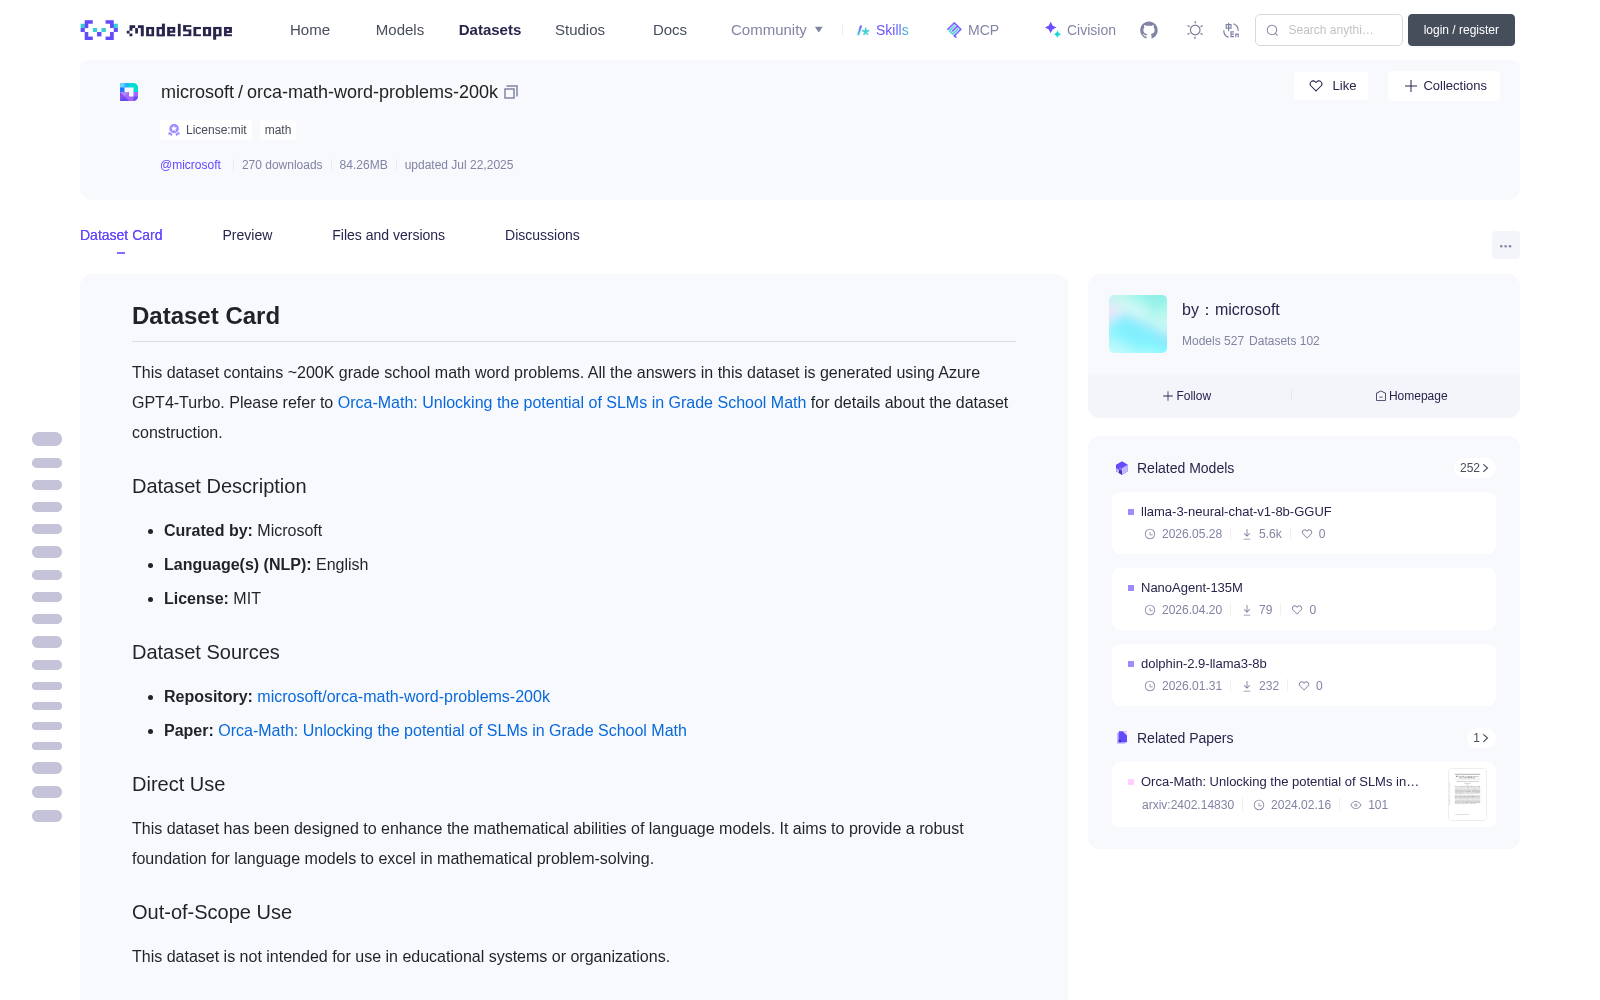The height and width of the screenshot is (1000, 1600).
Task: Click the 270 downloads text
Action: click(x=282, y=165)
